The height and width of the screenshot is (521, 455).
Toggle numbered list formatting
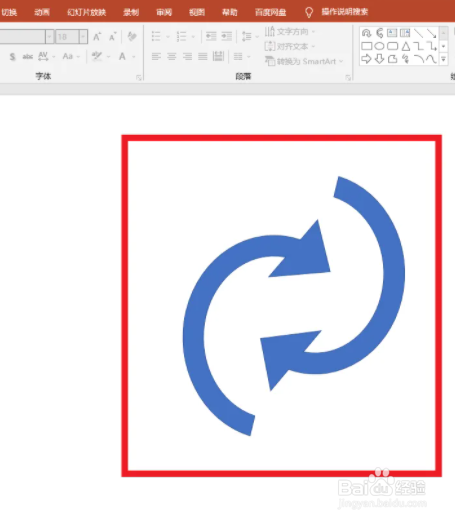(181, 36)
